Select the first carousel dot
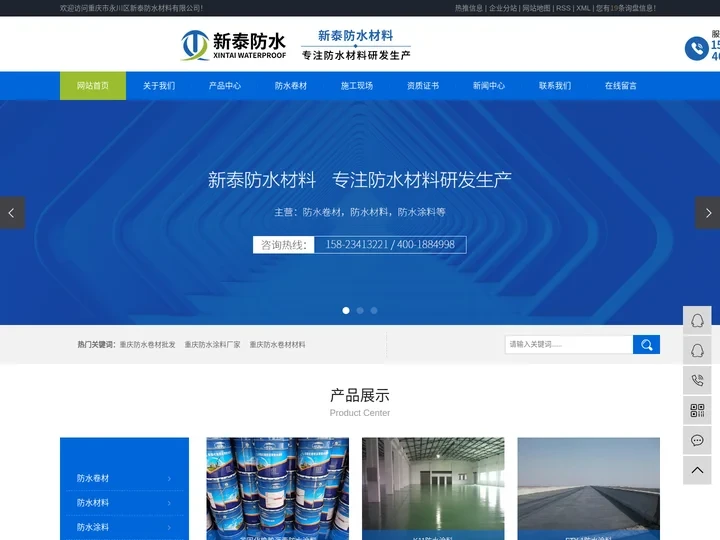The width and height of the screenshot is (720, 540). click(x=346, y=310)
